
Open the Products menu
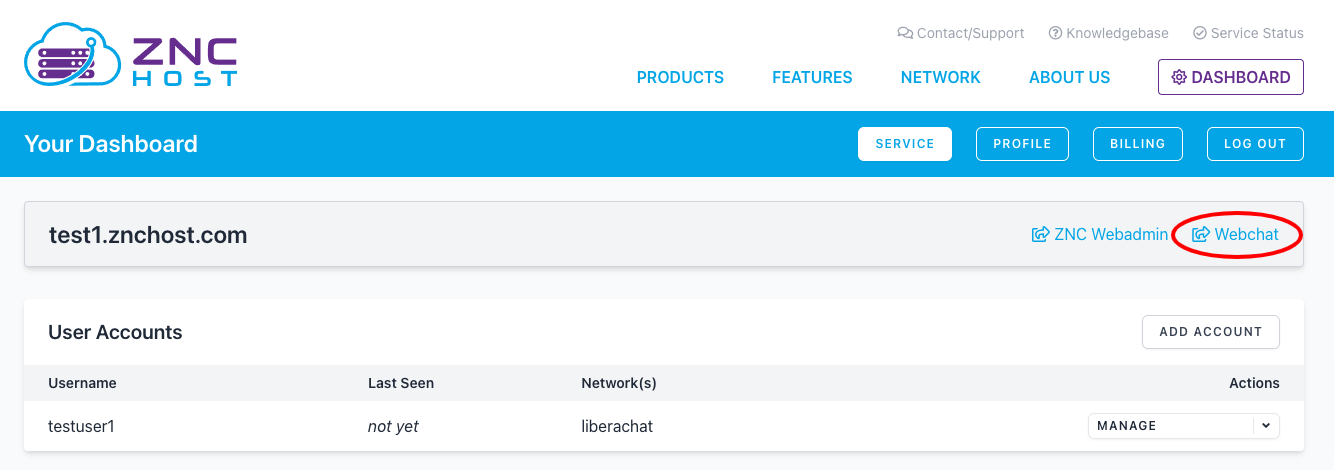tap(680, 77)
